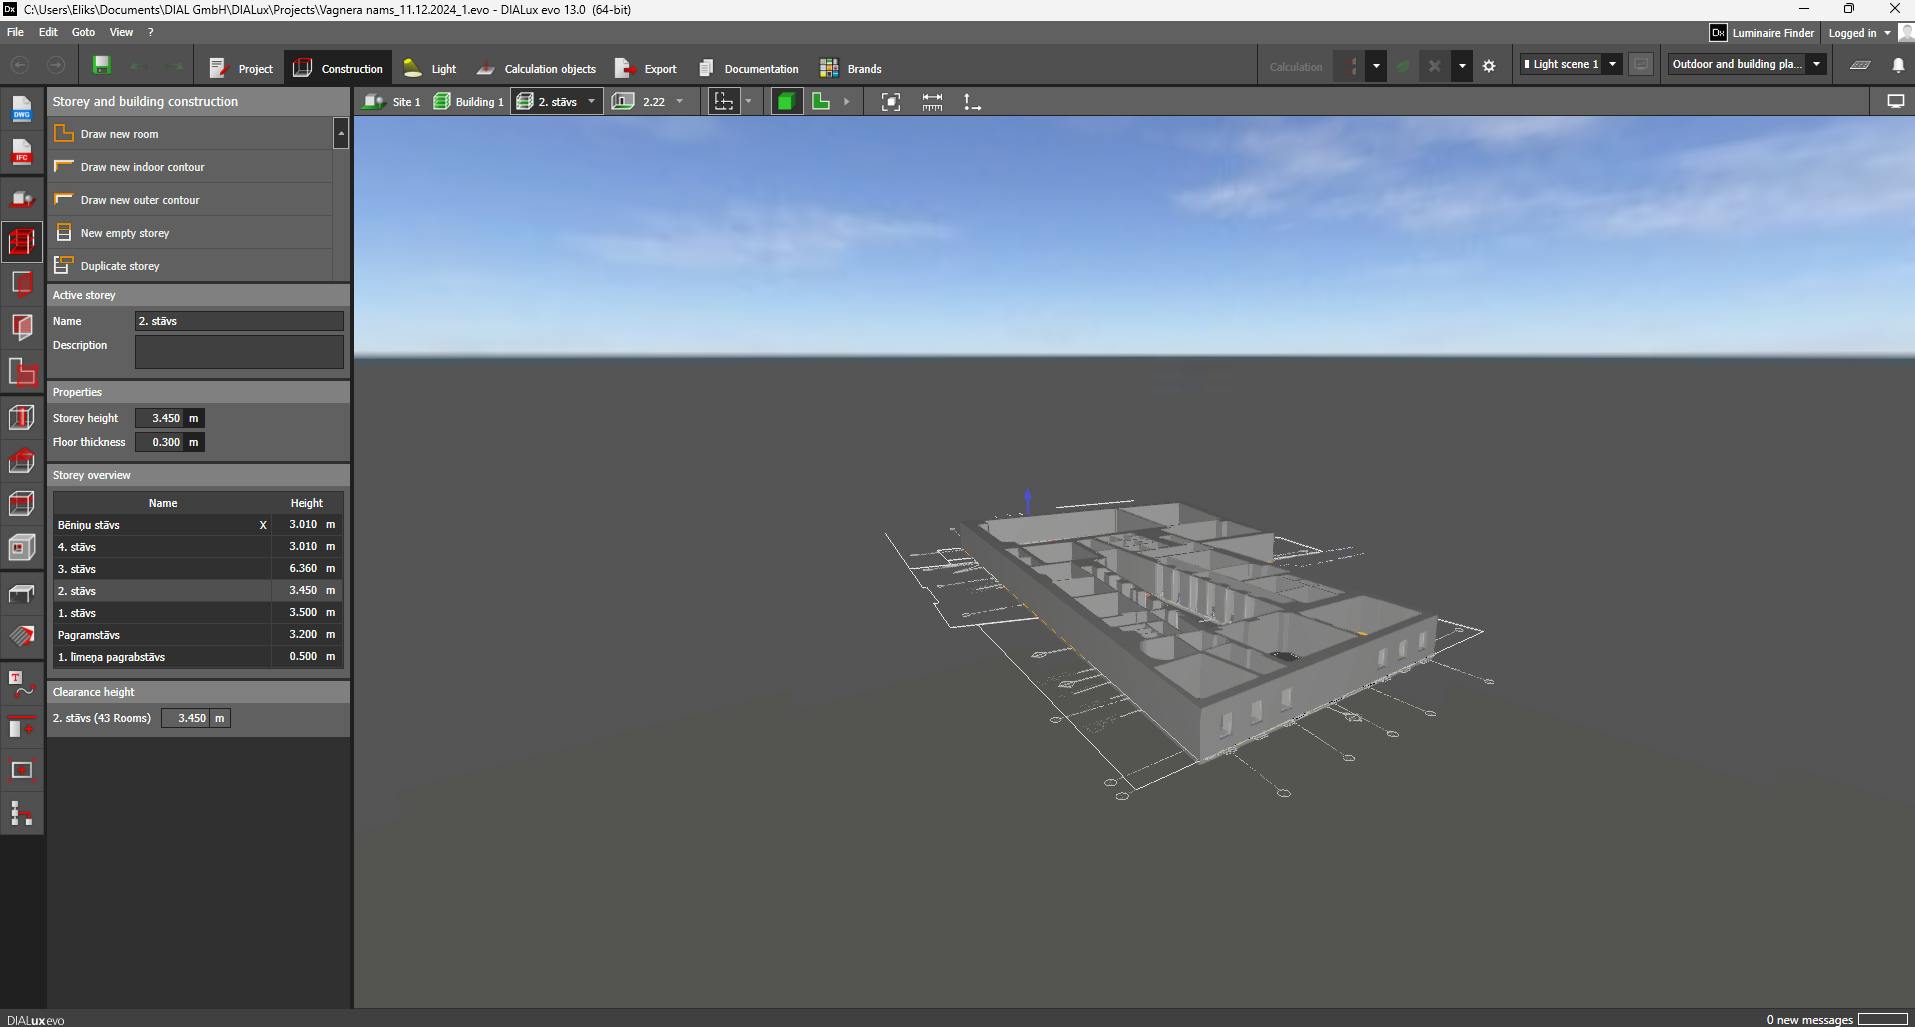
Task: Toggle the green 3D cube view
Action: (x=786, y=102)
